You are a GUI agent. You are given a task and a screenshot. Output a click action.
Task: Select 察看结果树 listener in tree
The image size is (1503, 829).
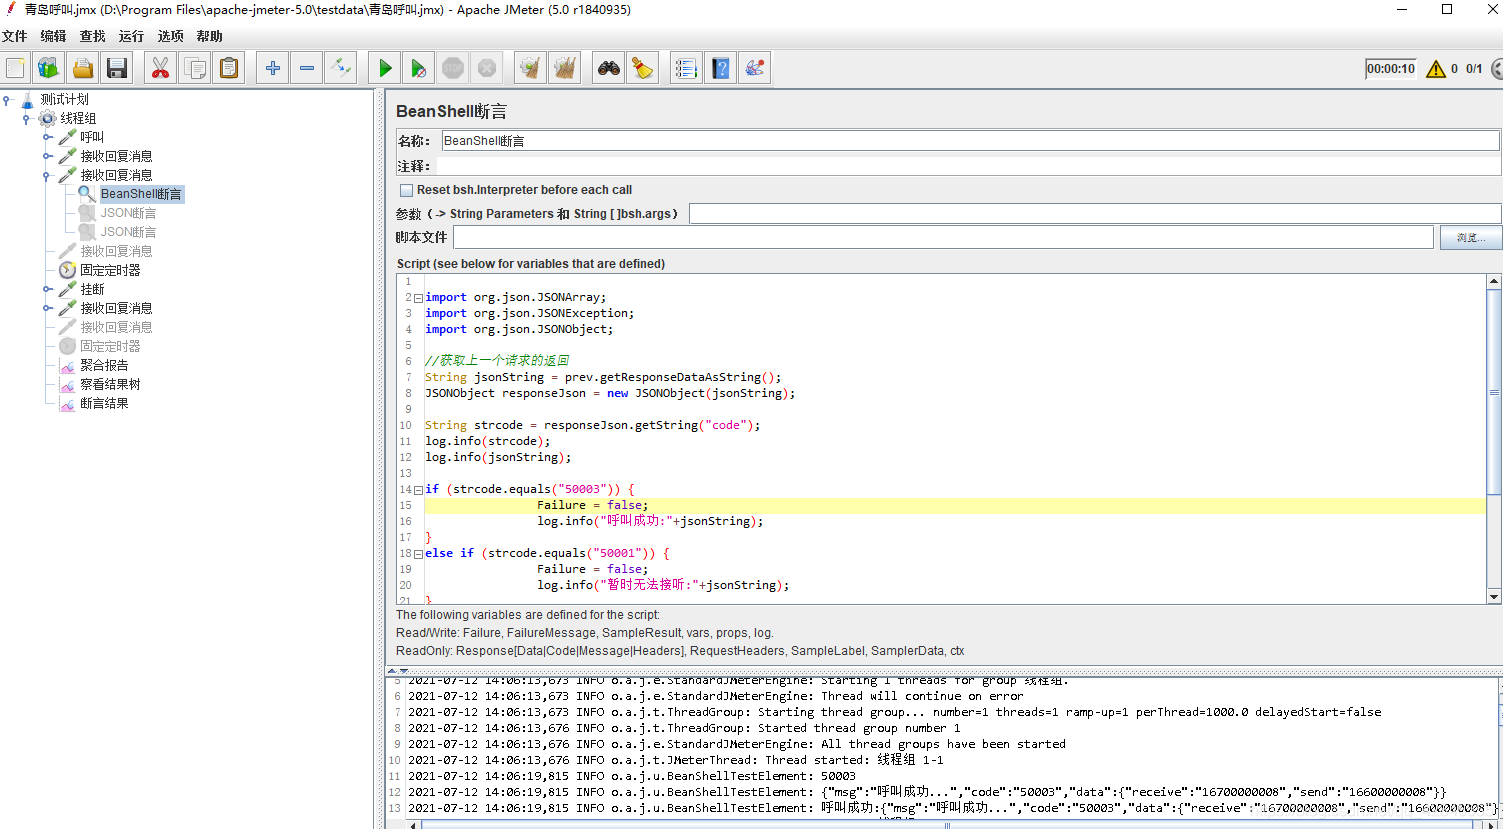(110, 384)
